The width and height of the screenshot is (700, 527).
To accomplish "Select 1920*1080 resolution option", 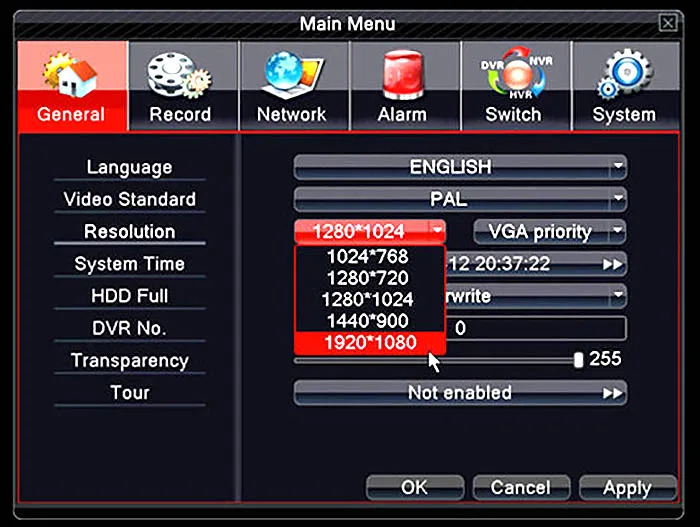I will click(370, 343).
